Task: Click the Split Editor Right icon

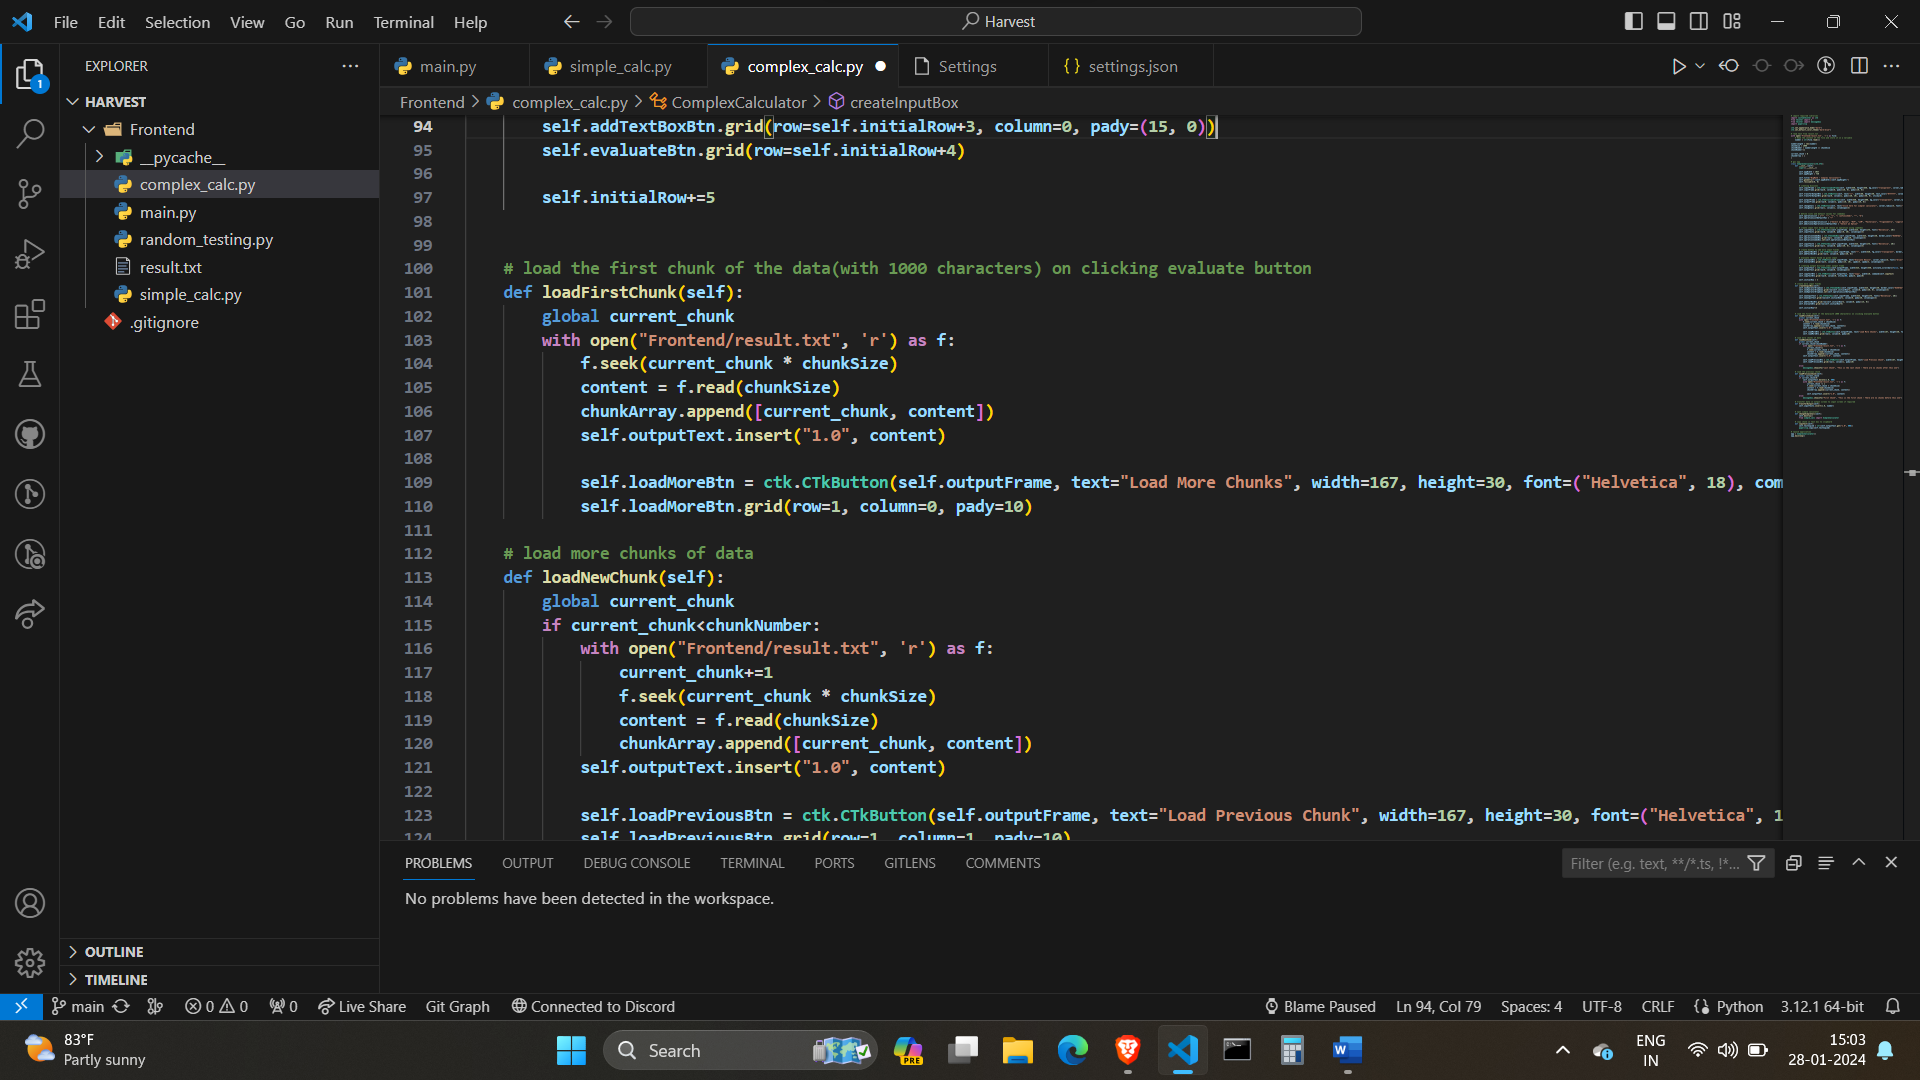Action: [x=1859, y=66]
